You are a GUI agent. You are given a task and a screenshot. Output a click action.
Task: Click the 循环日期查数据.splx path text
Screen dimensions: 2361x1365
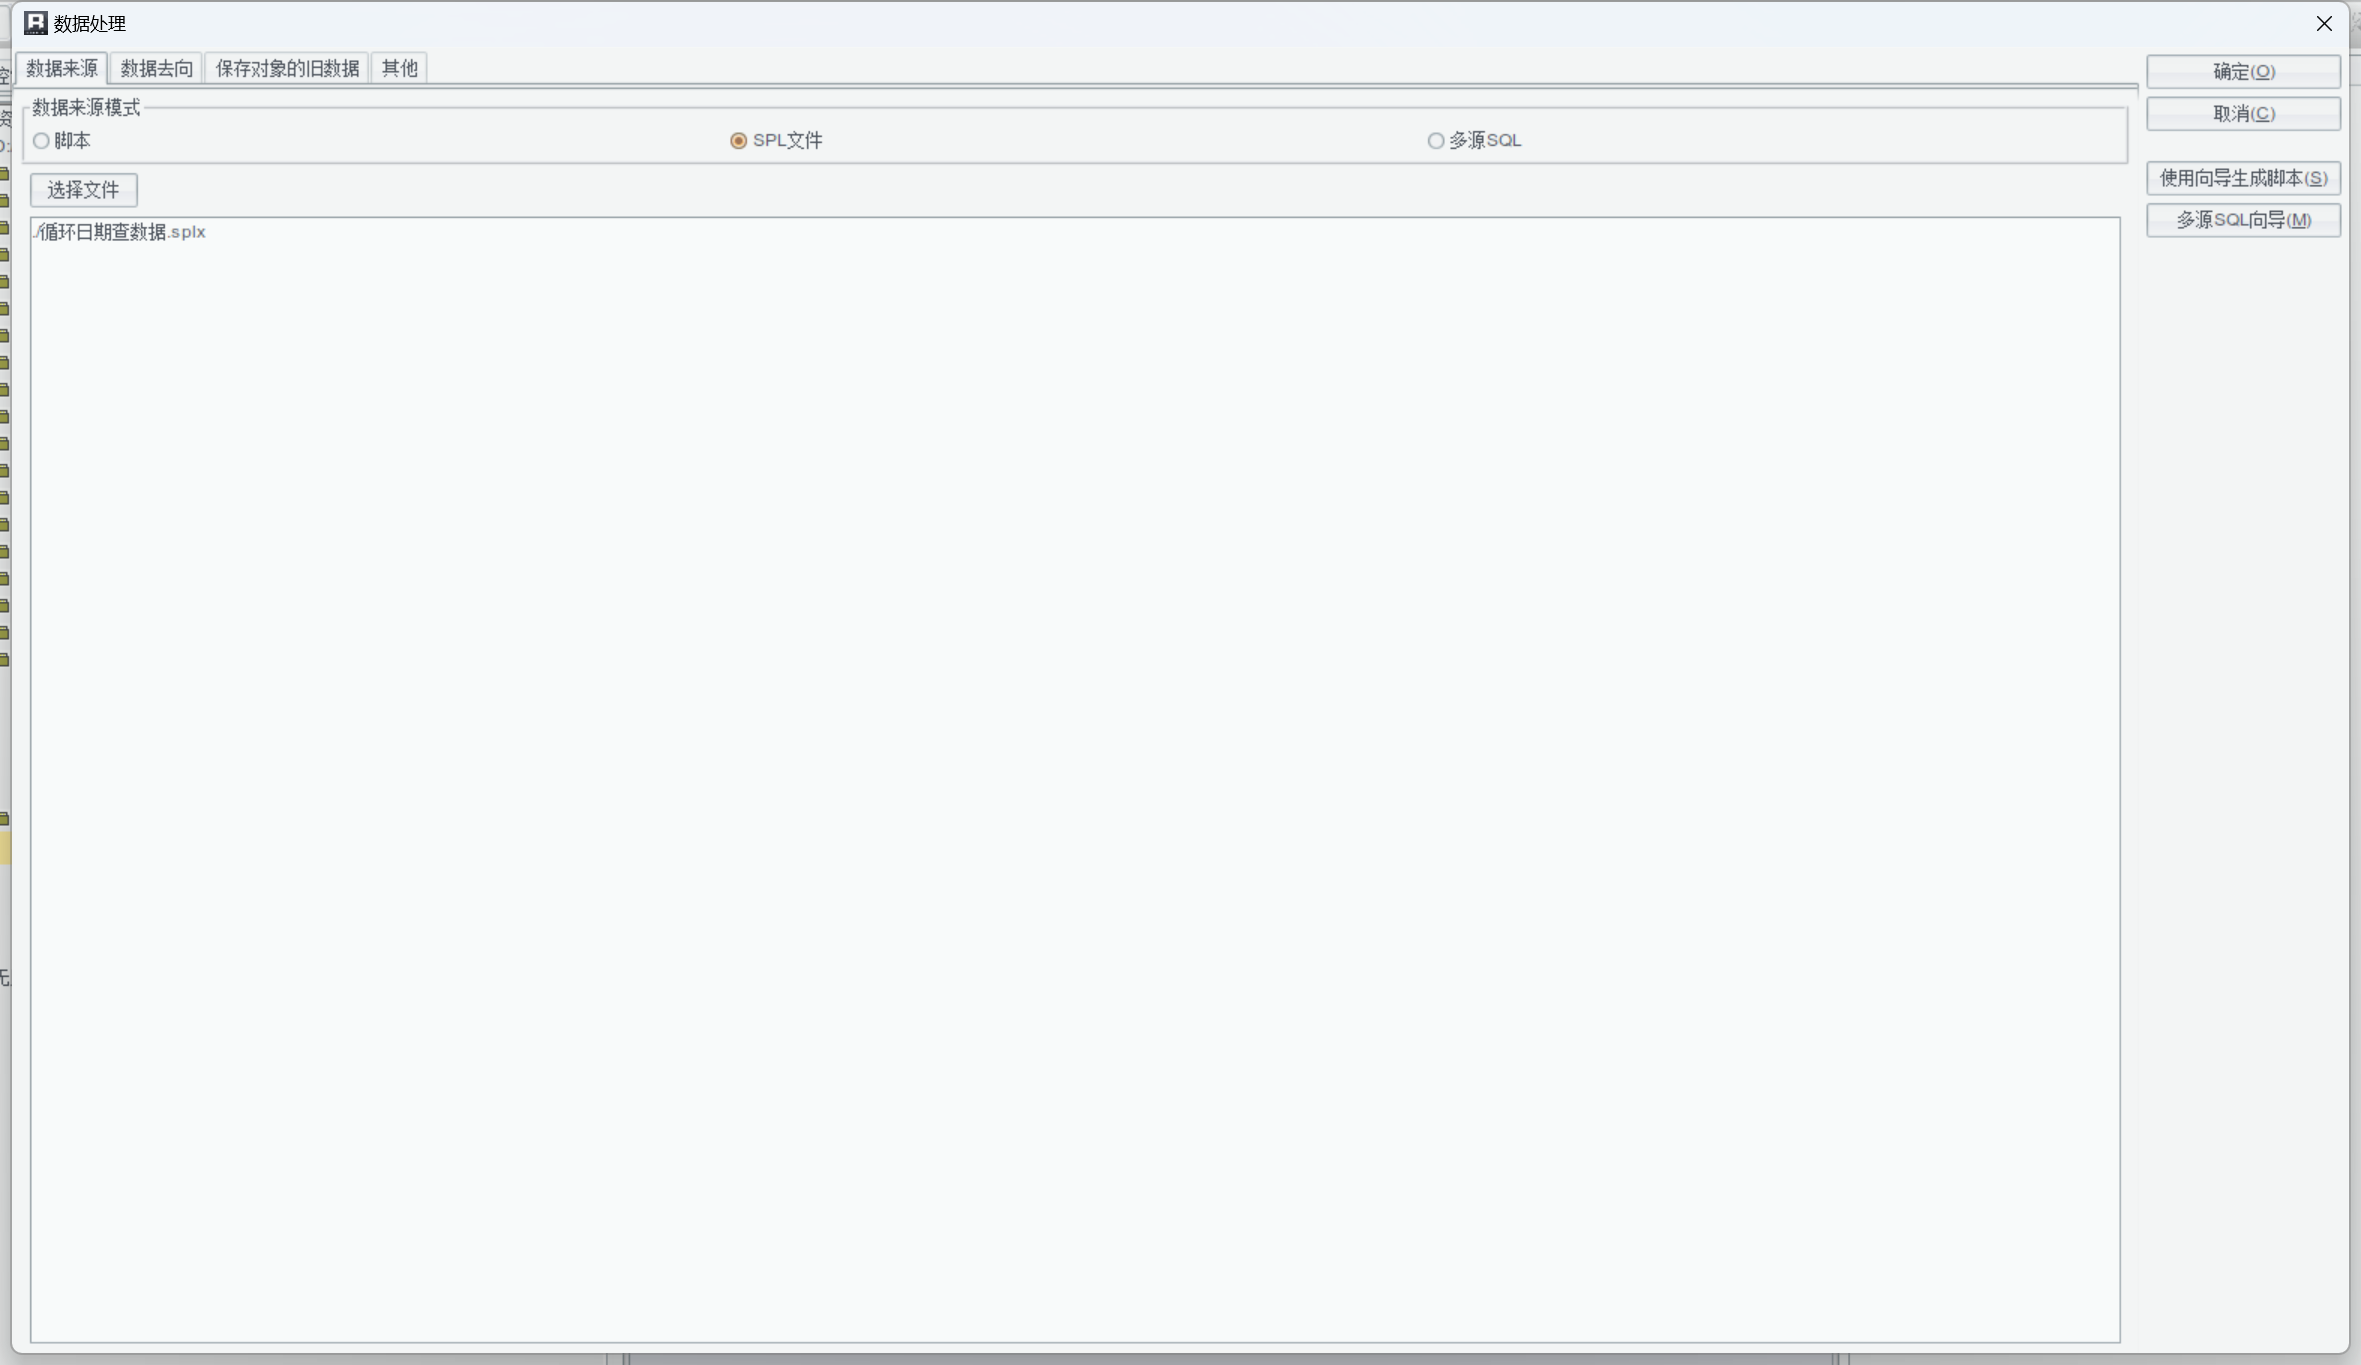[122, 232]
